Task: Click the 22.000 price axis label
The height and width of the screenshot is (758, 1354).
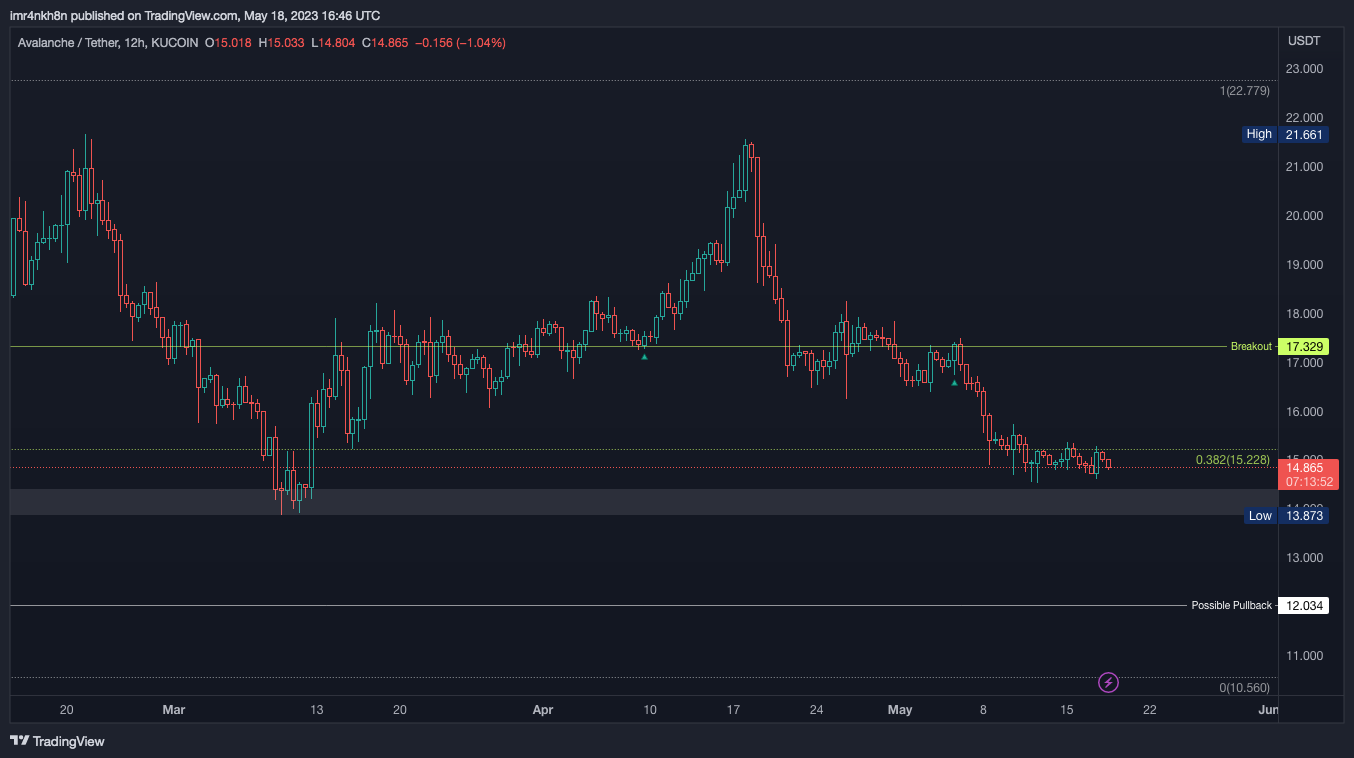Action: click(1305, 118)
